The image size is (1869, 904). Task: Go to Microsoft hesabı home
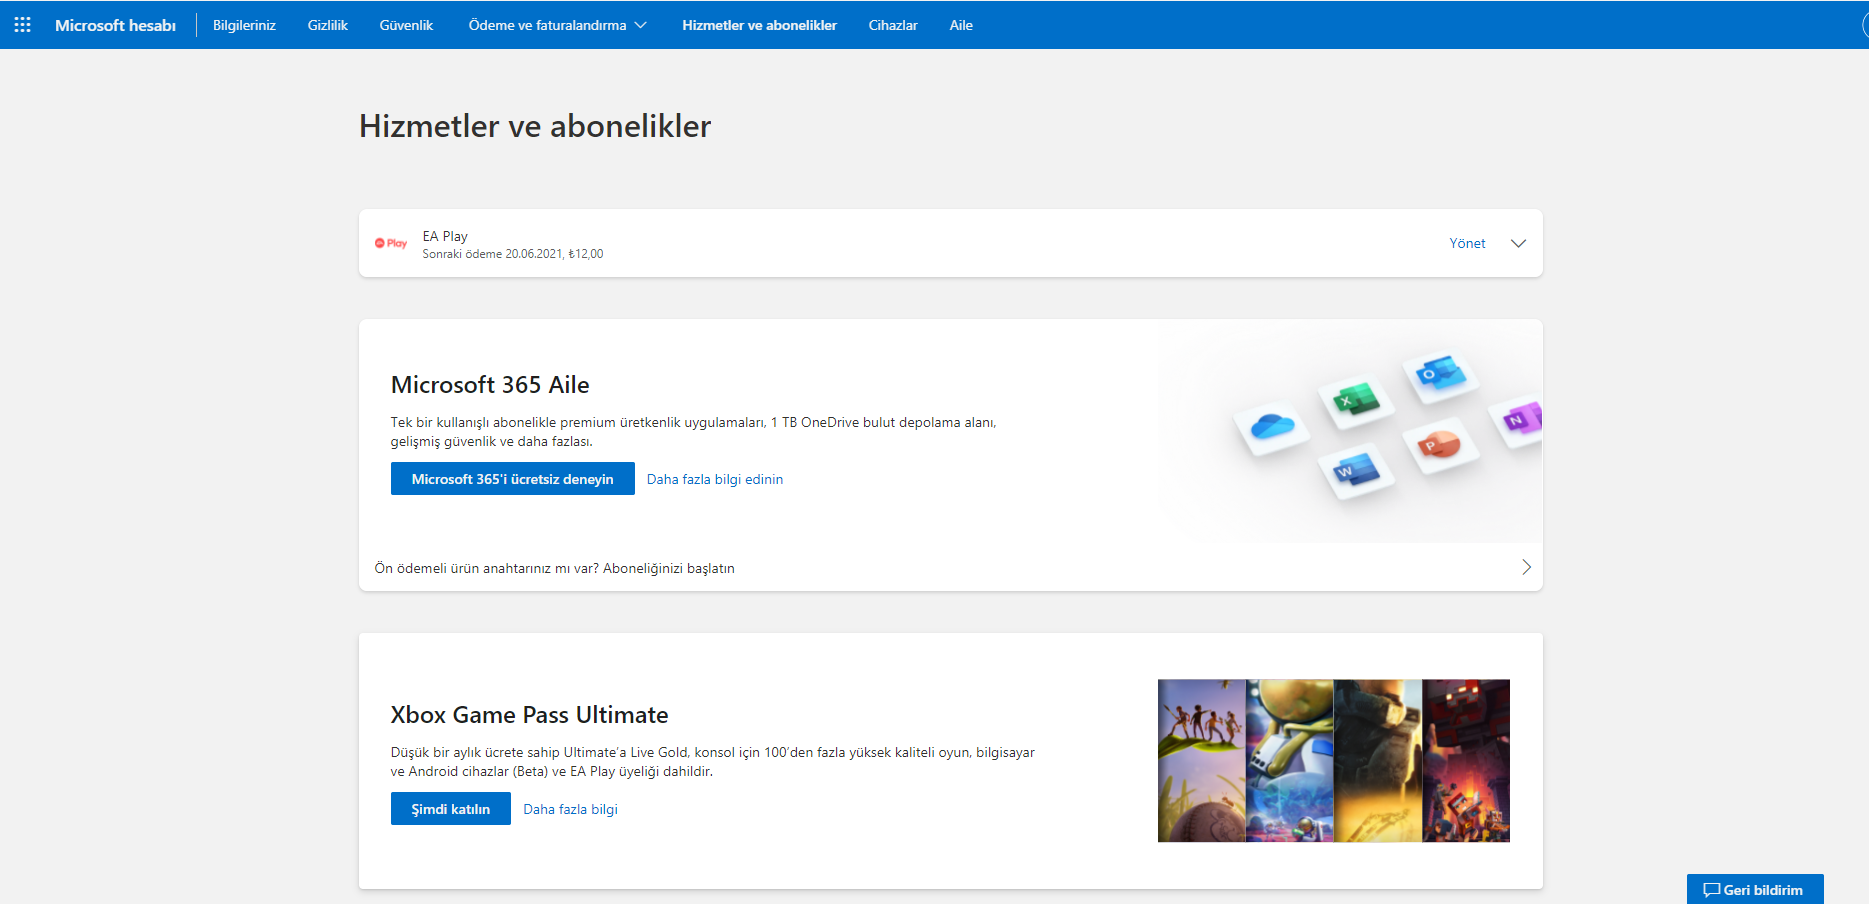coord(115,25)
